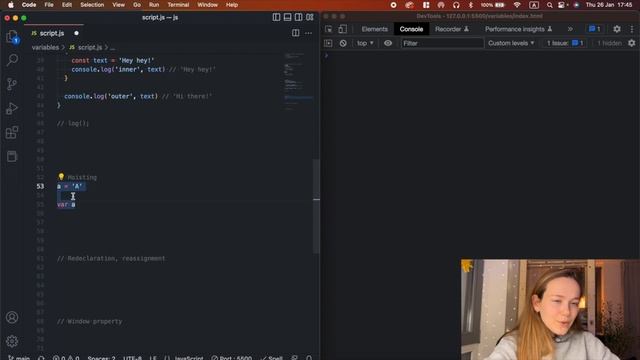Screen dimensions: 640x360
Task: Open DevTools more options kebab menu
Action: 632,29
